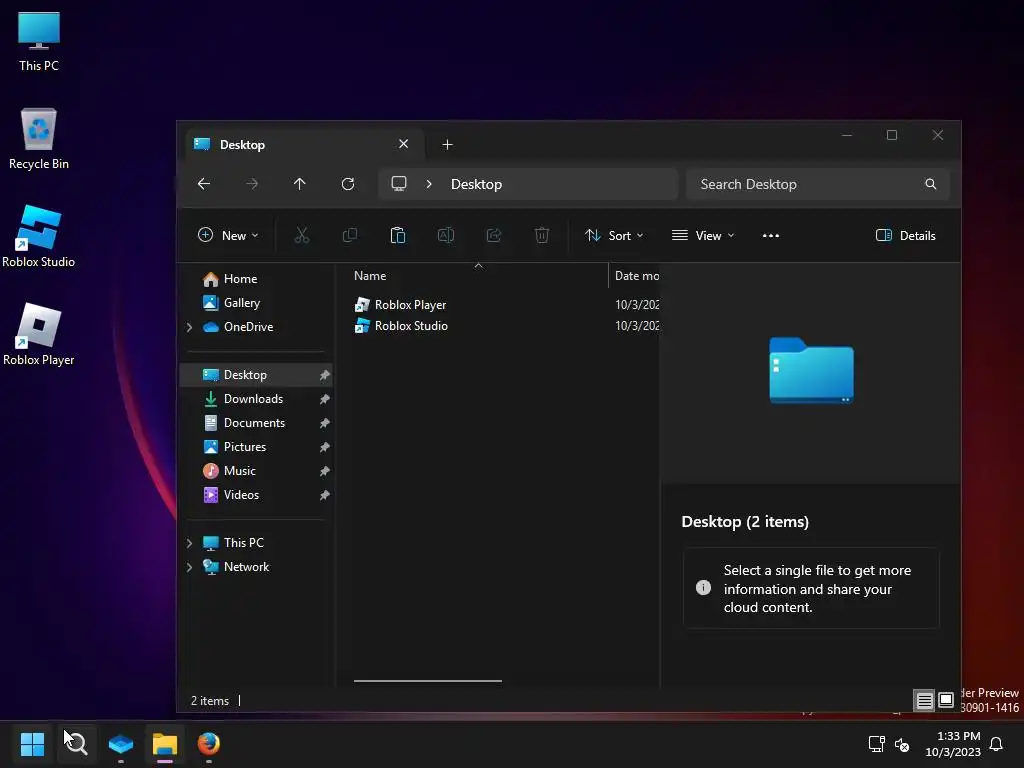Select the This PC desktop icon
The height and width of the screenshot is (768, 1024).
39,42
